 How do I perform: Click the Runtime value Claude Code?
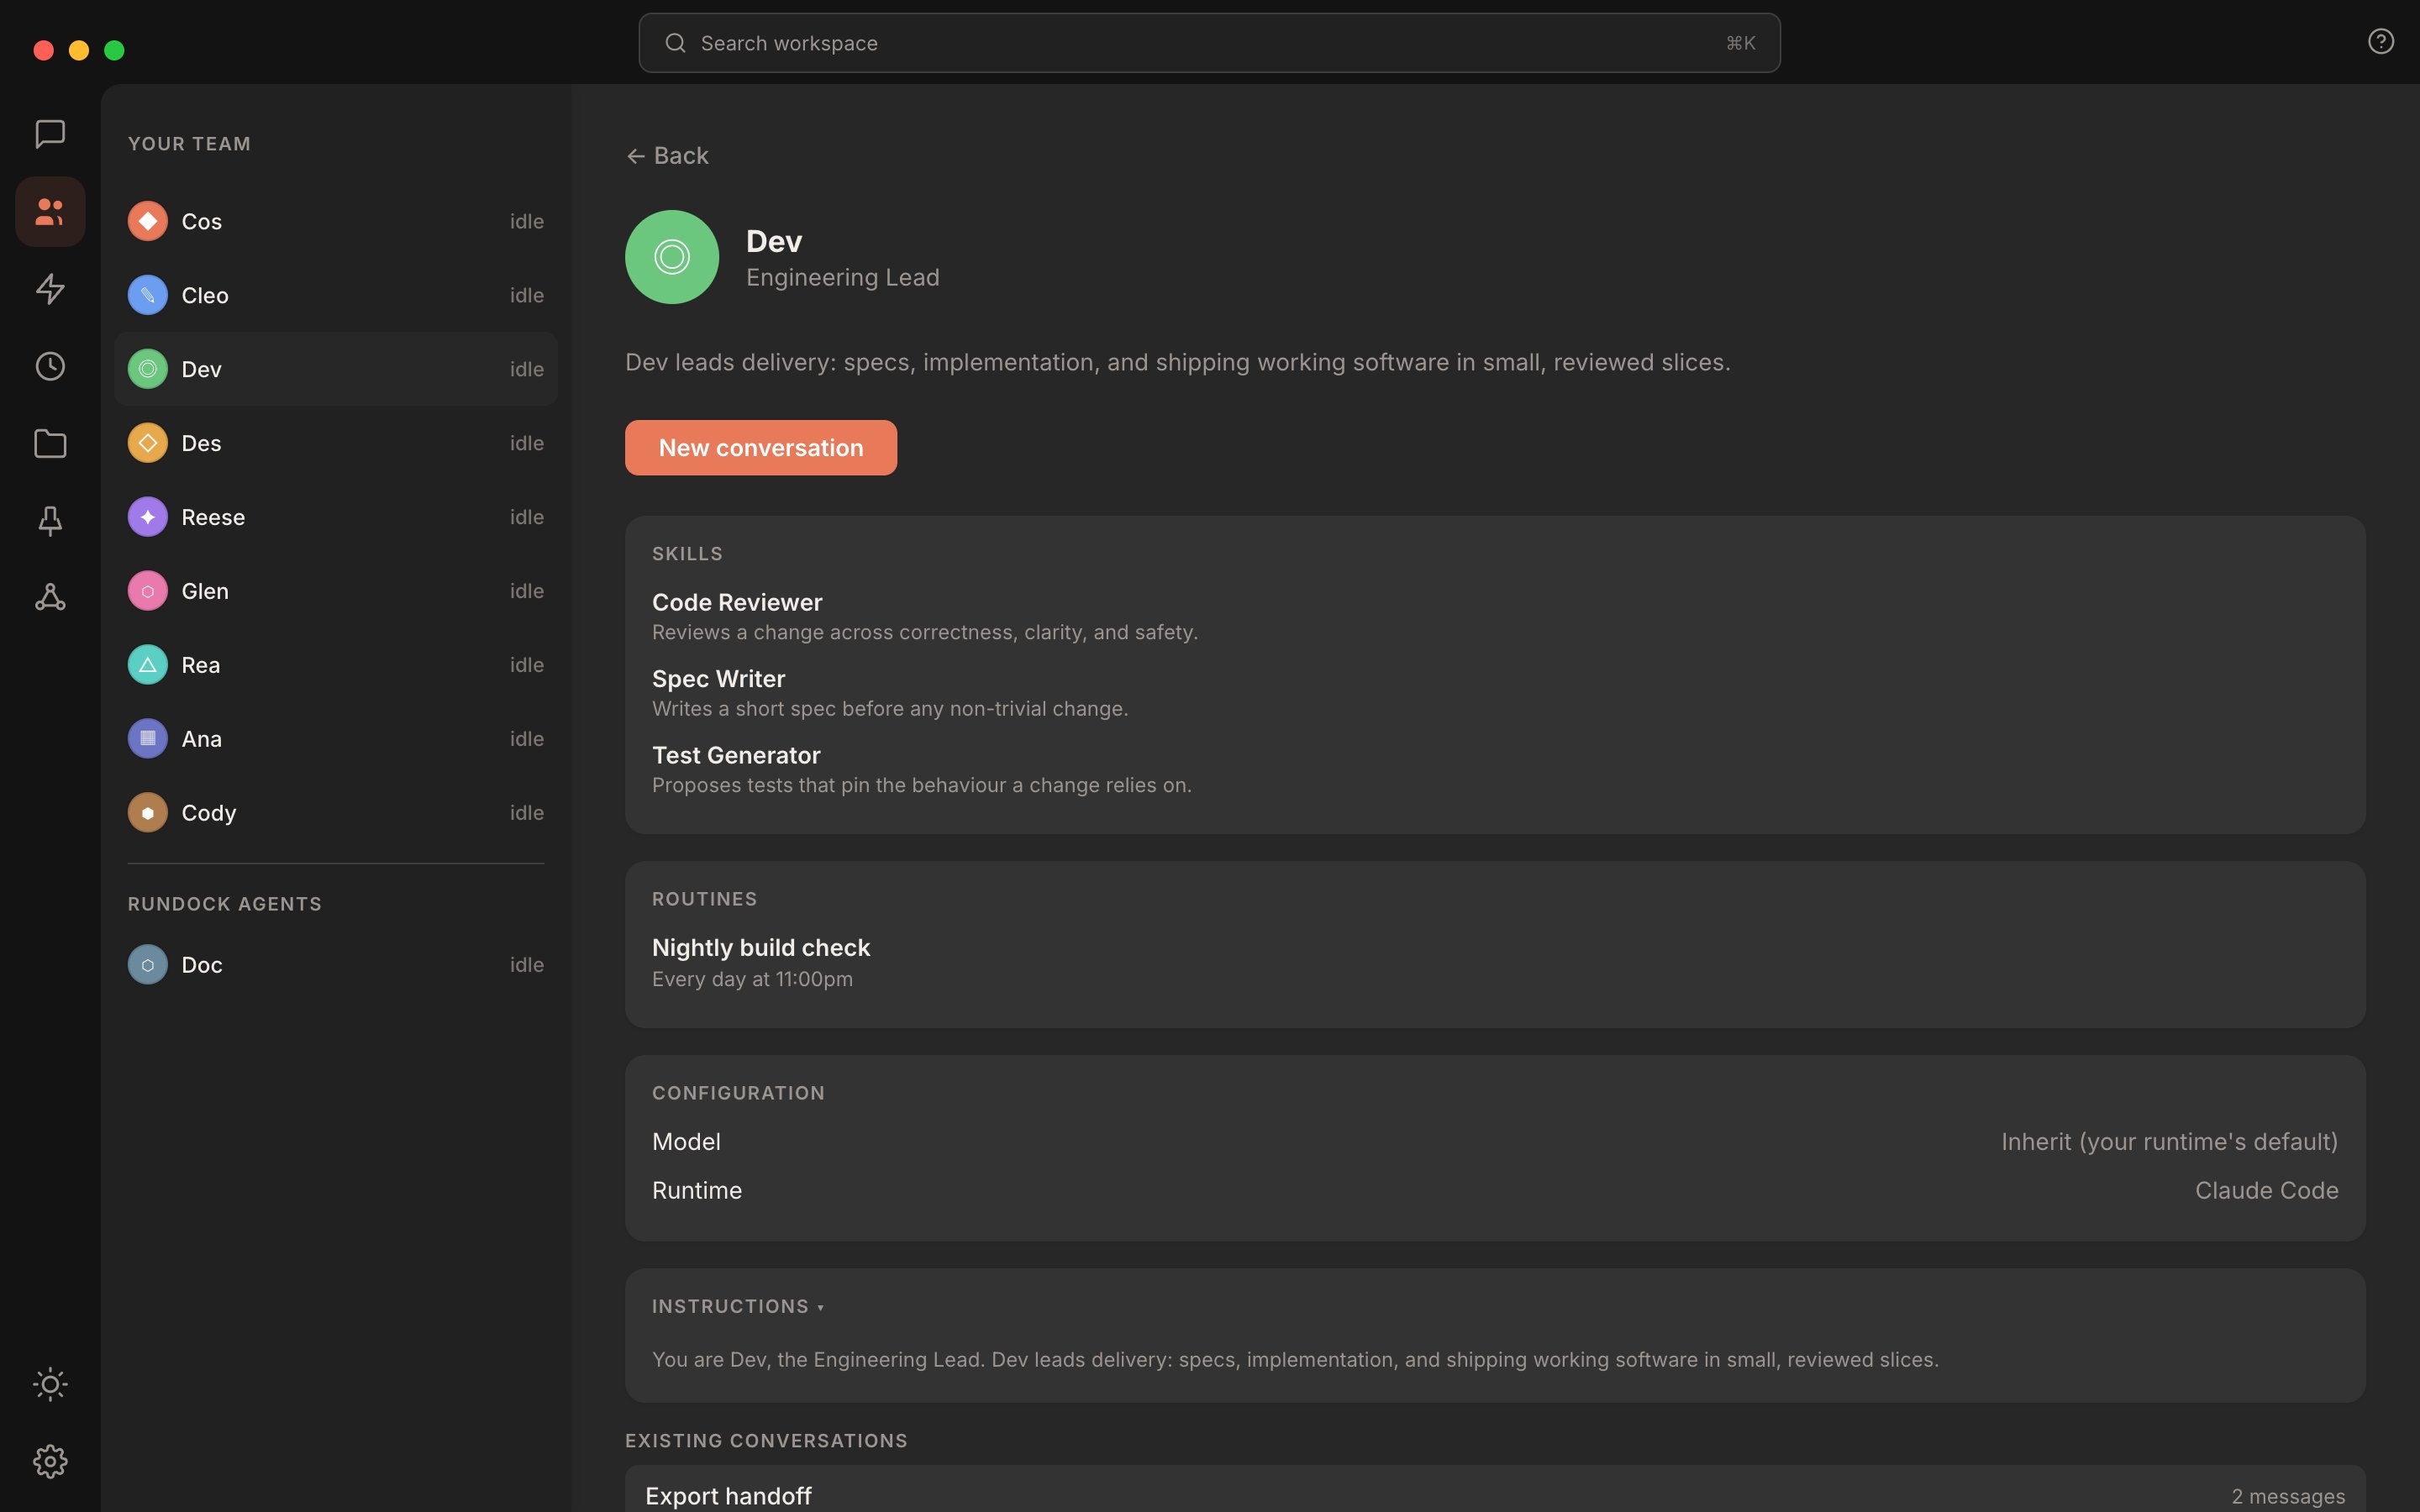[x=2266, y=1191]
